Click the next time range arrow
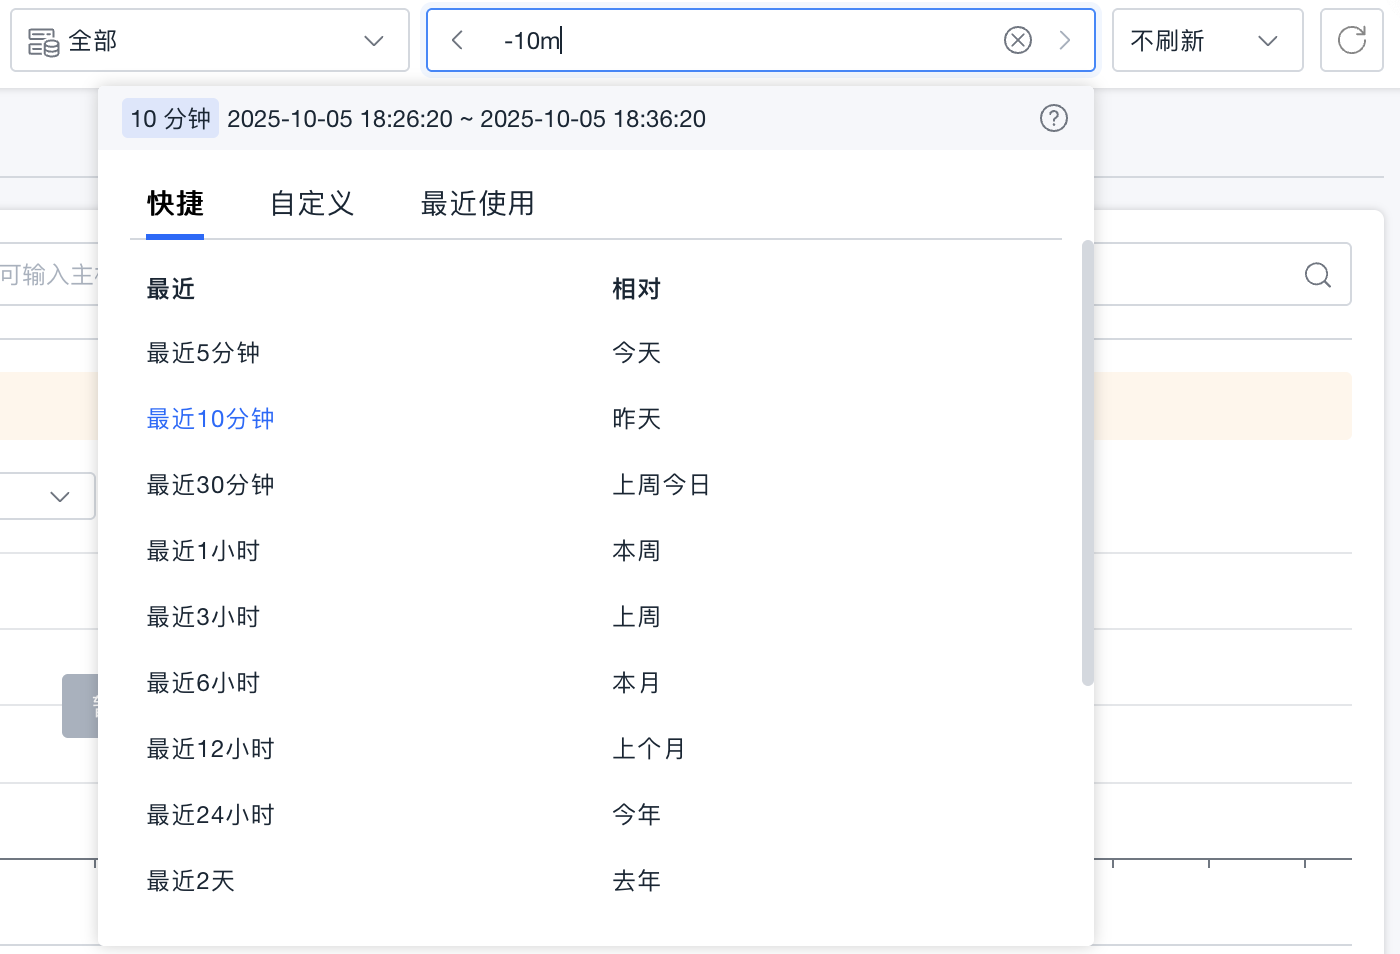Image resolution: width=1400 pixels, height=954 pixels. tap(1064, 40)
